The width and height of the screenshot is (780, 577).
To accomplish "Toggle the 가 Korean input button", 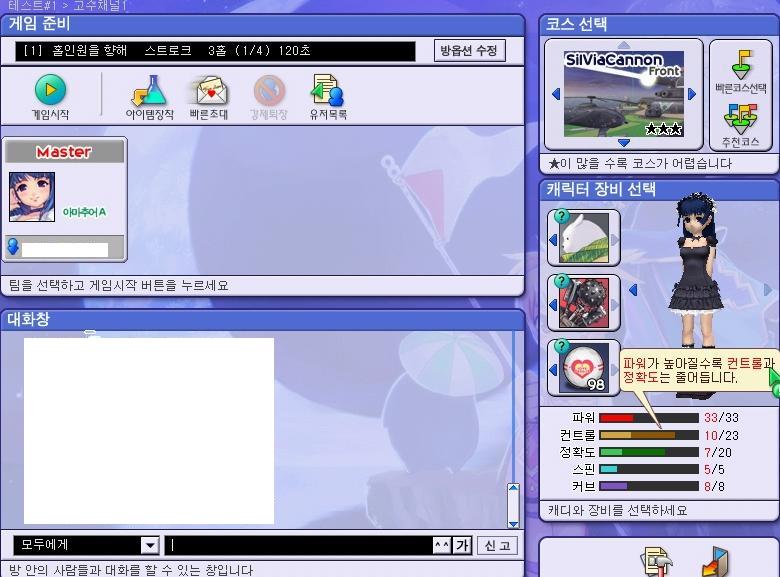I will pyautogui.click(x=462, y=545).
